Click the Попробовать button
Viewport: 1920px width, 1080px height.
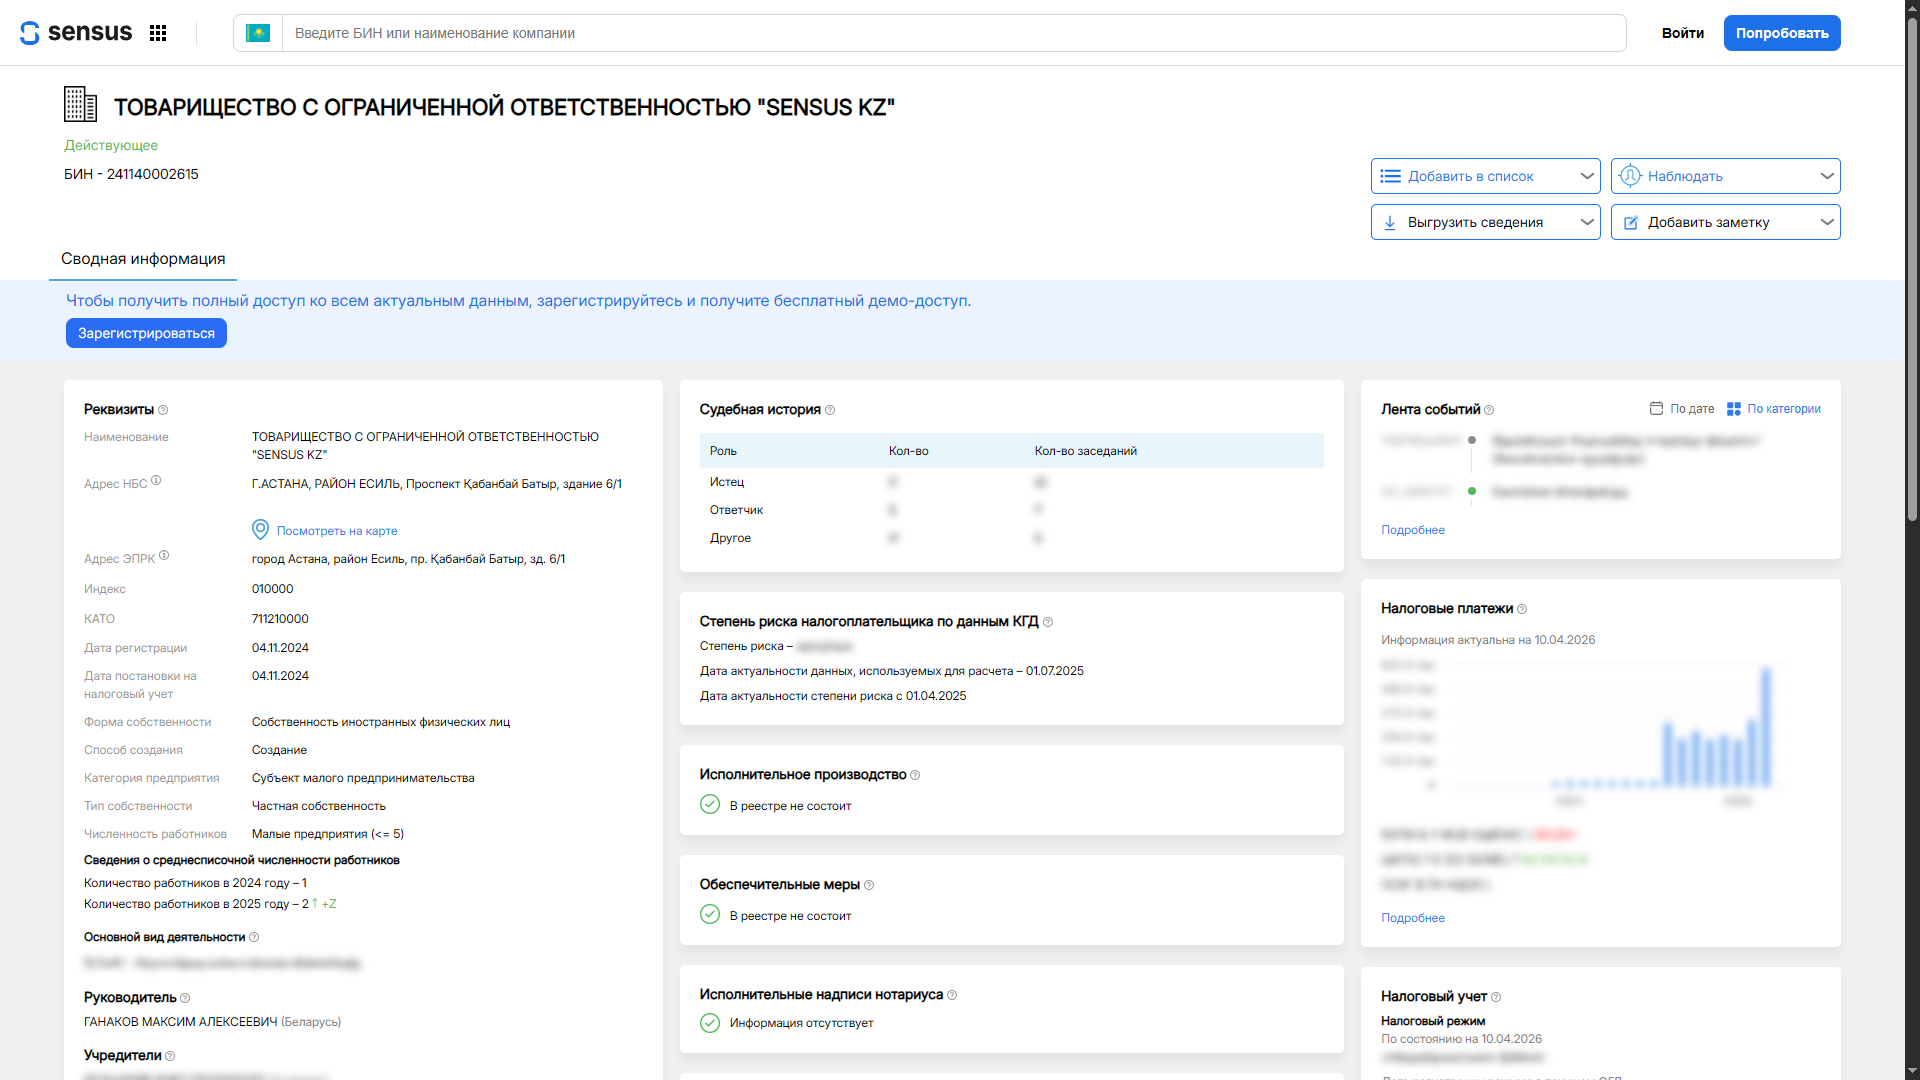(1781, 32)
